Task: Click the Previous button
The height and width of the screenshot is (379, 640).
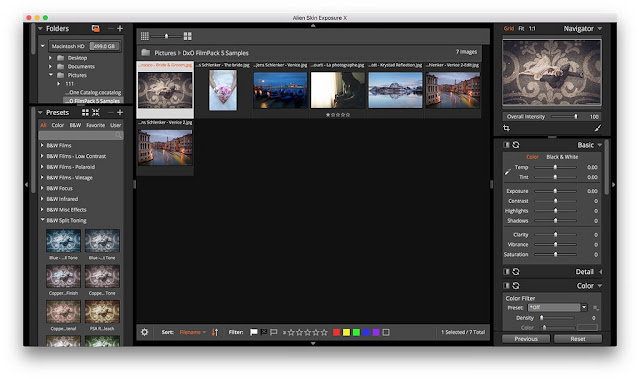Action: pyautogui.click(x=526, y=339)
